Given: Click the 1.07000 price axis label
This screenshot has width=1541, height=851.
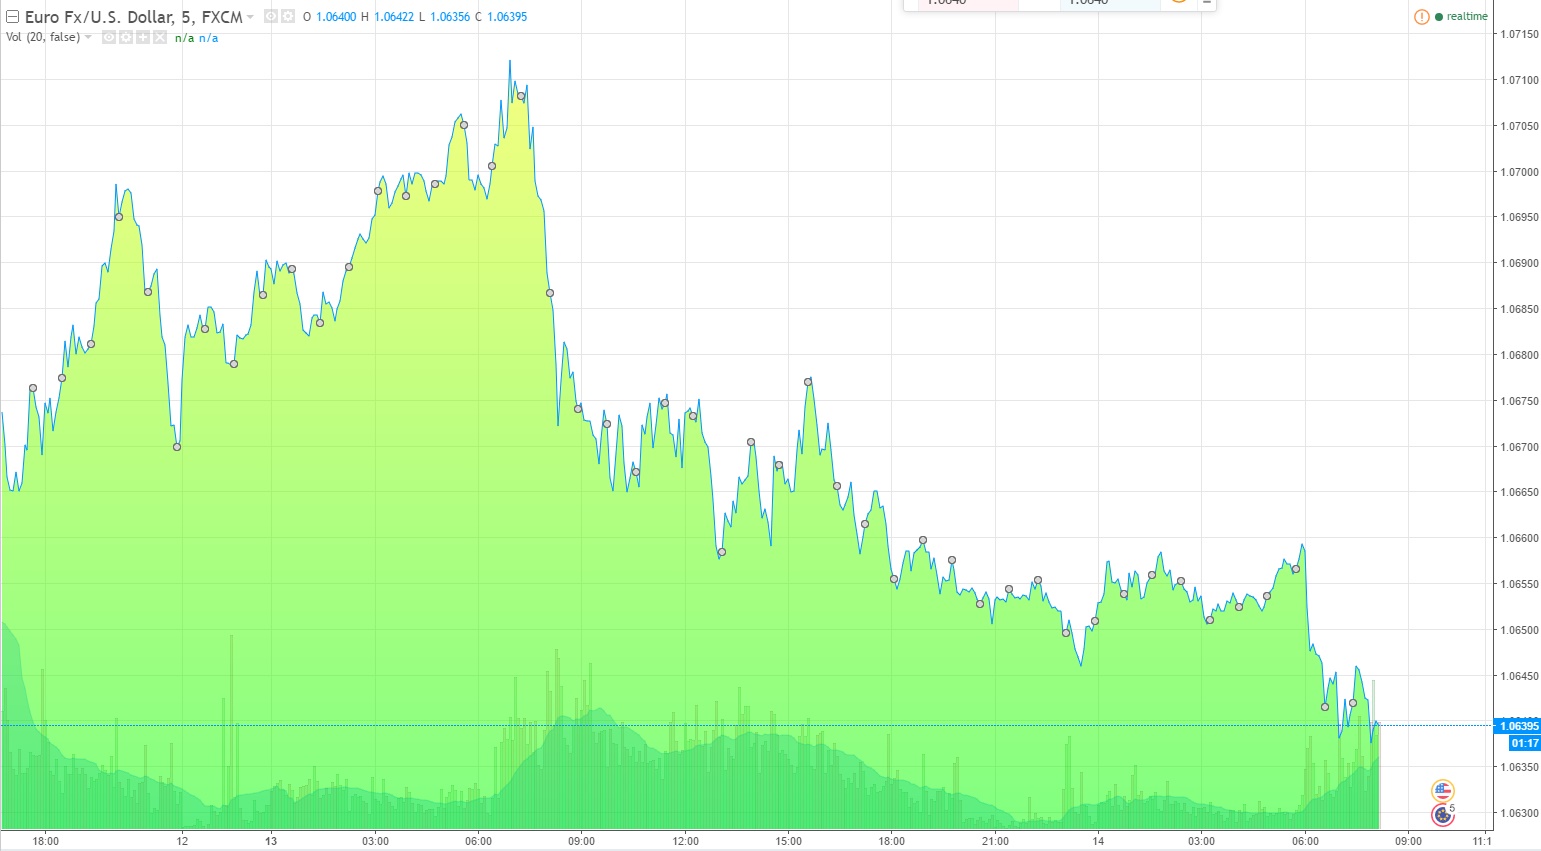Looking at the screenshot, I should point(1519,172).
